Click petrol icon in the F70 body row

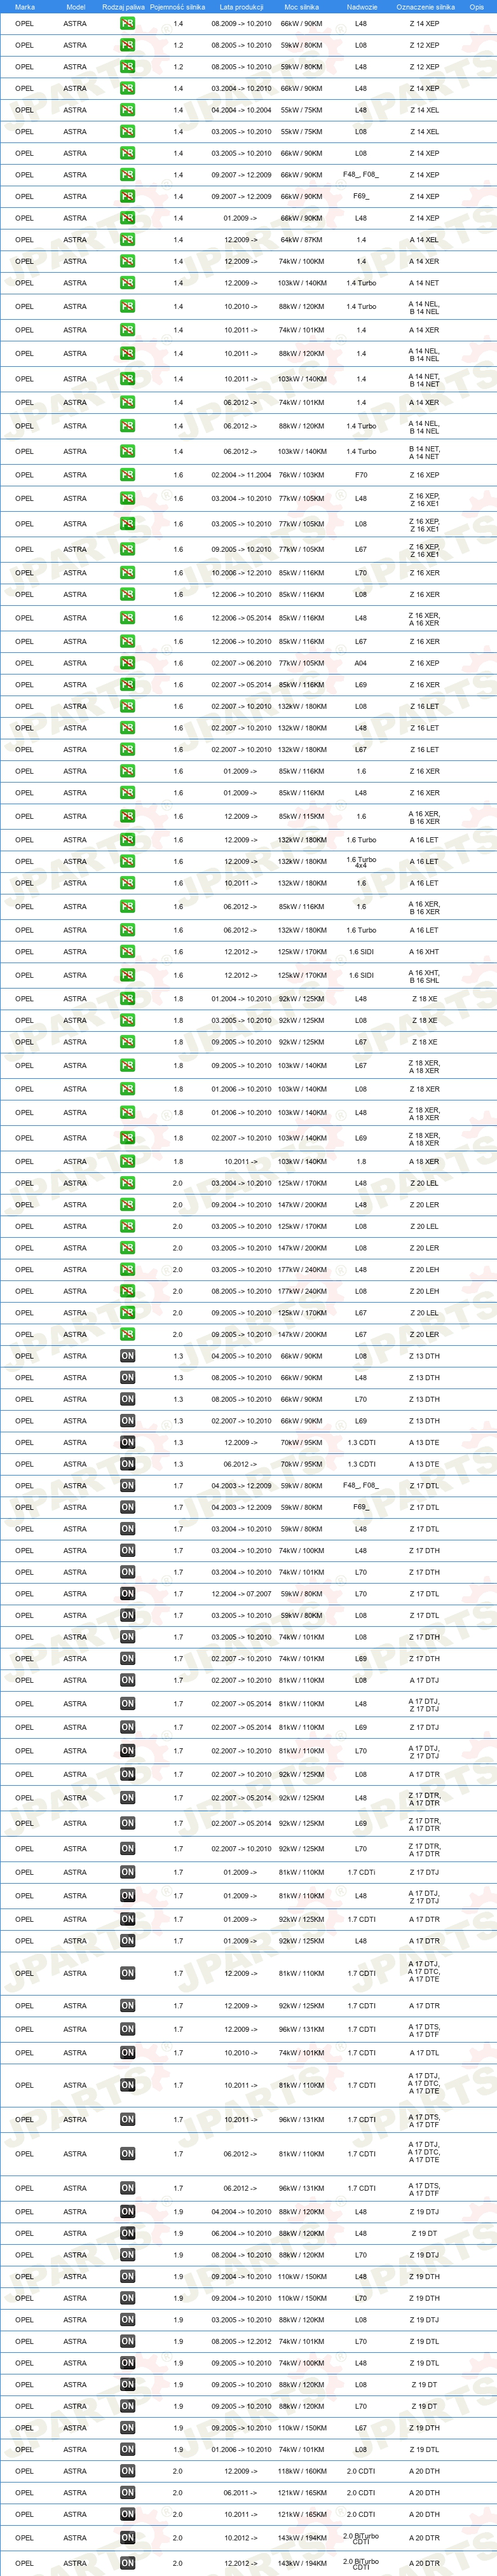tap(127, 475)
